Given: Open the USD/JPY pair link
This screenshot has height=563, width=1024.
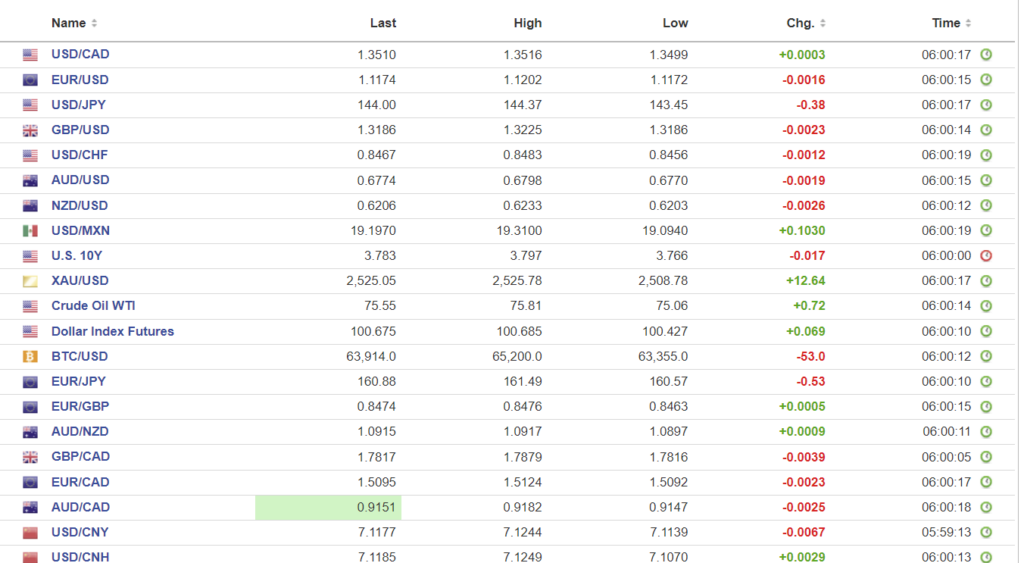Looking at the screenshot, I should click(x=80, y=105).
